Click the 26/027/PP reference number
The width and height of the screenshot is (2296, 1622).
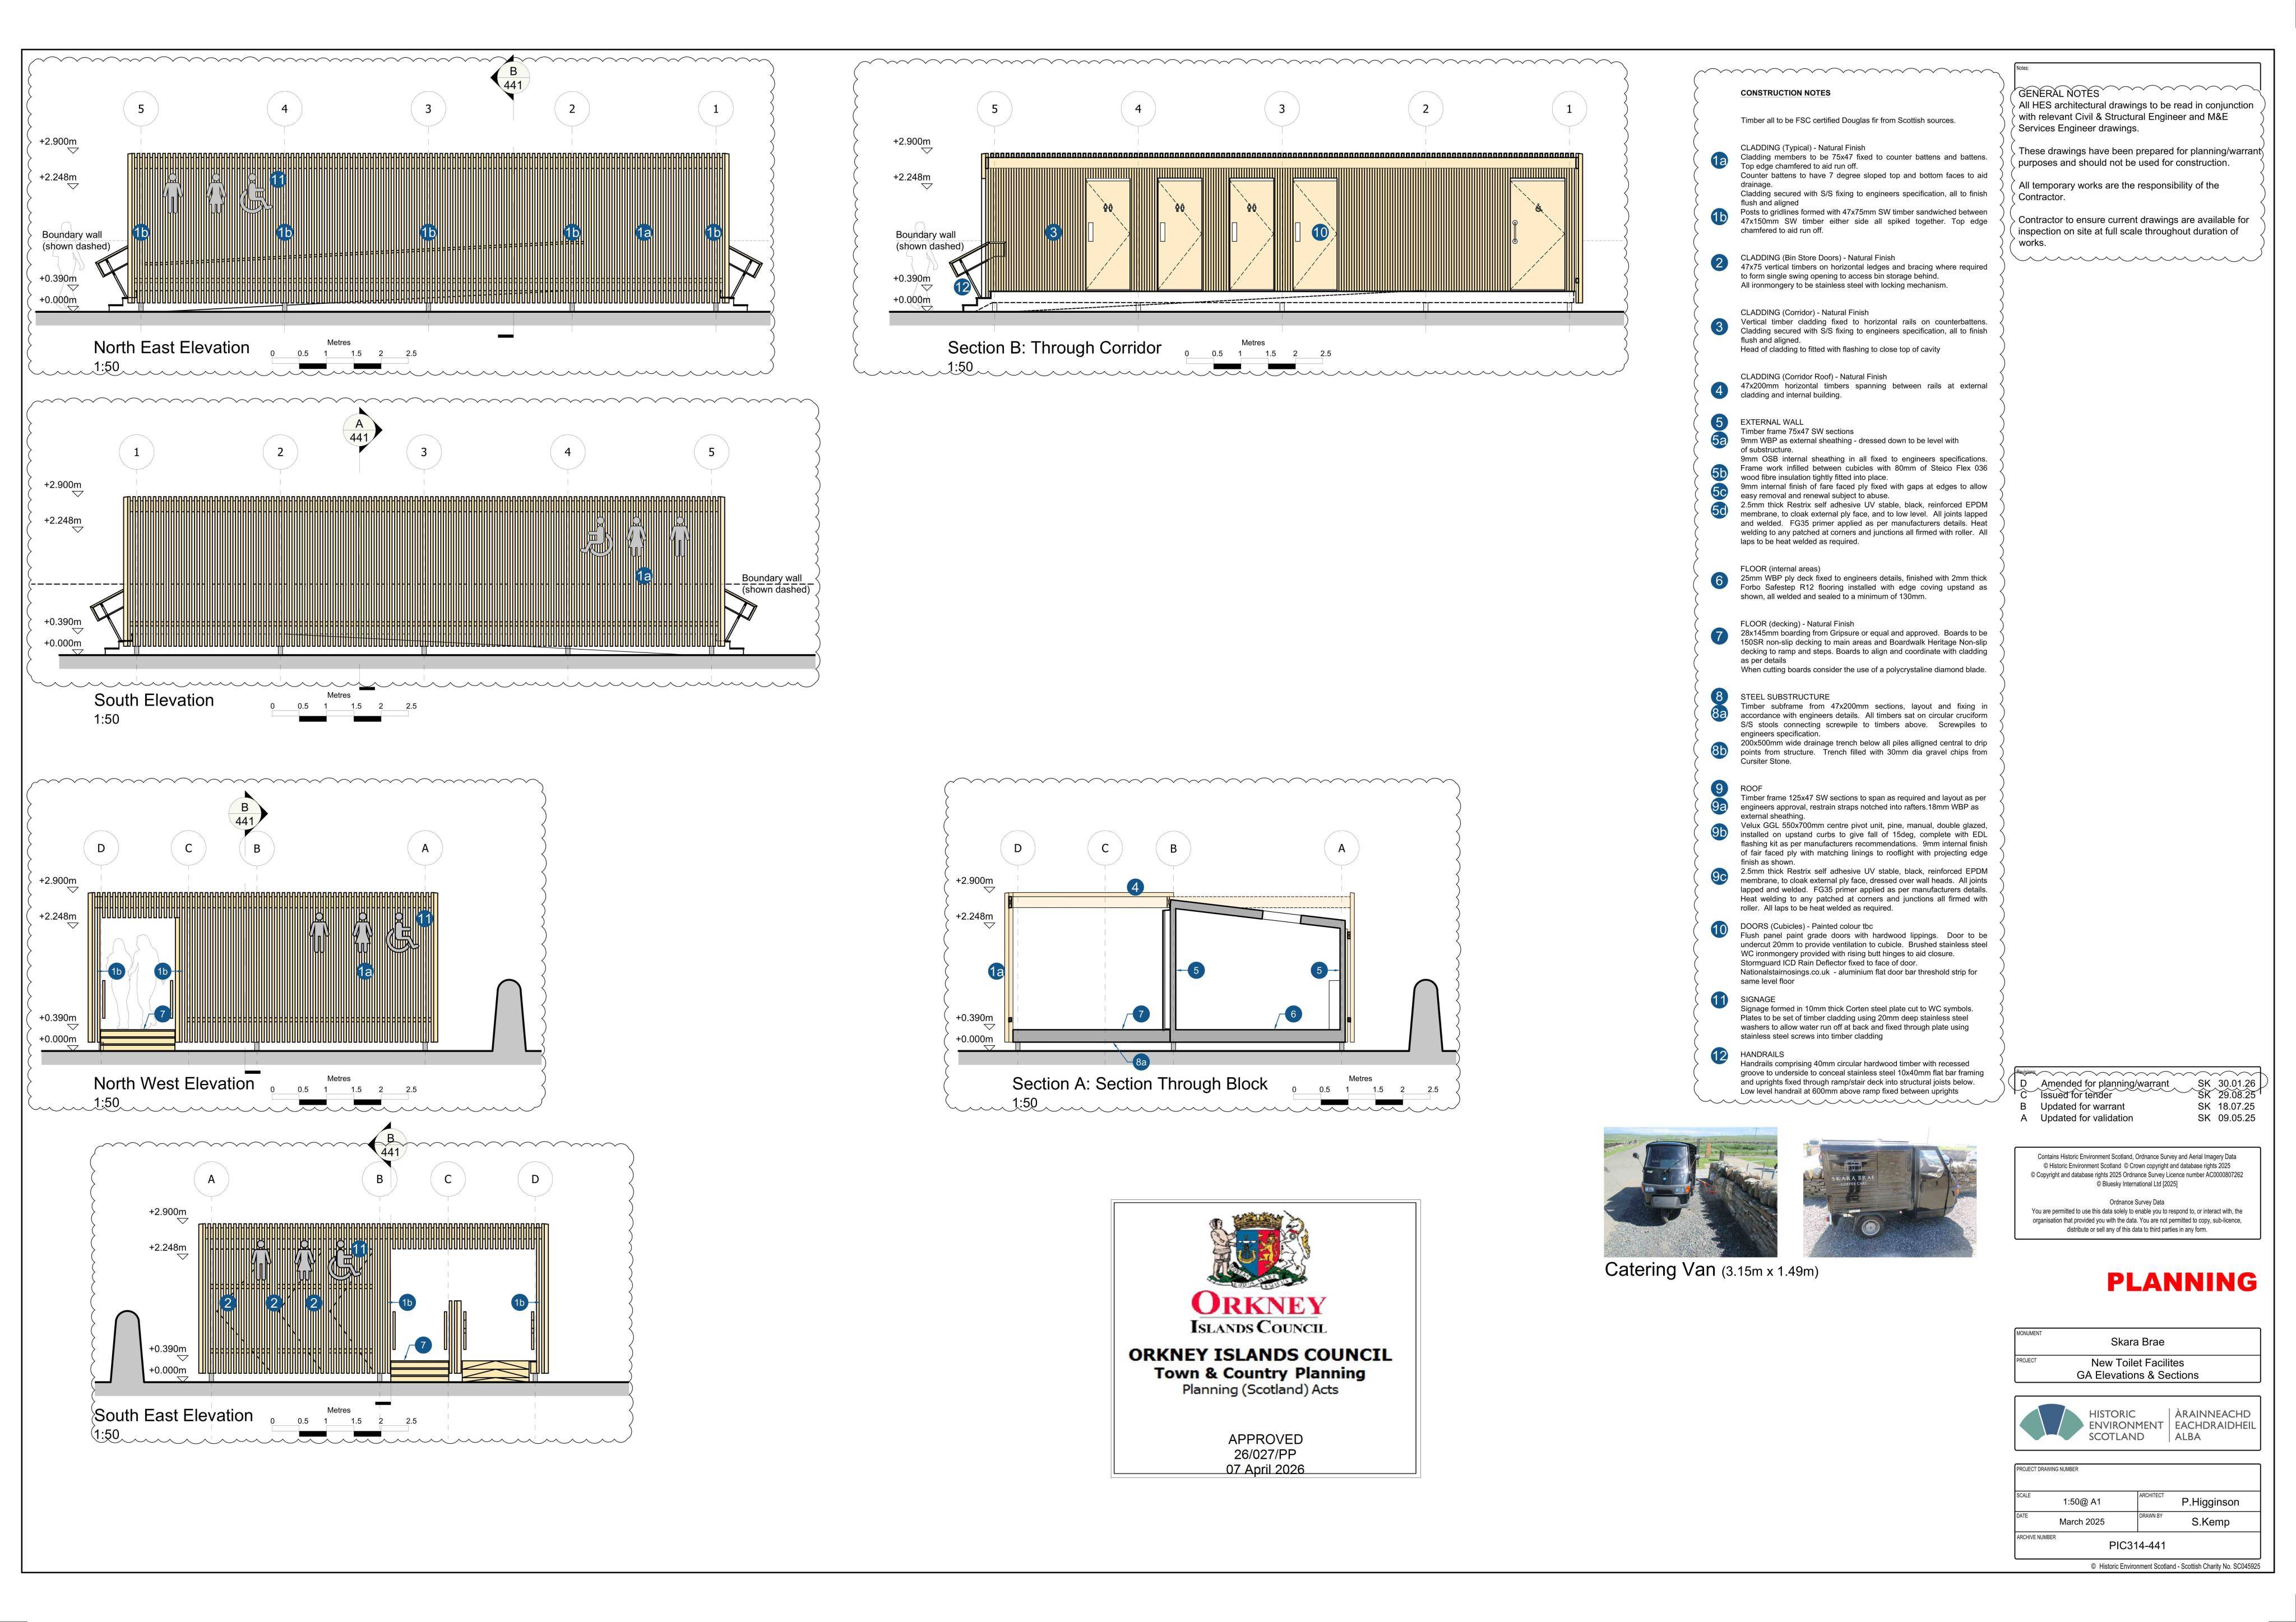pos(1265,1454)
